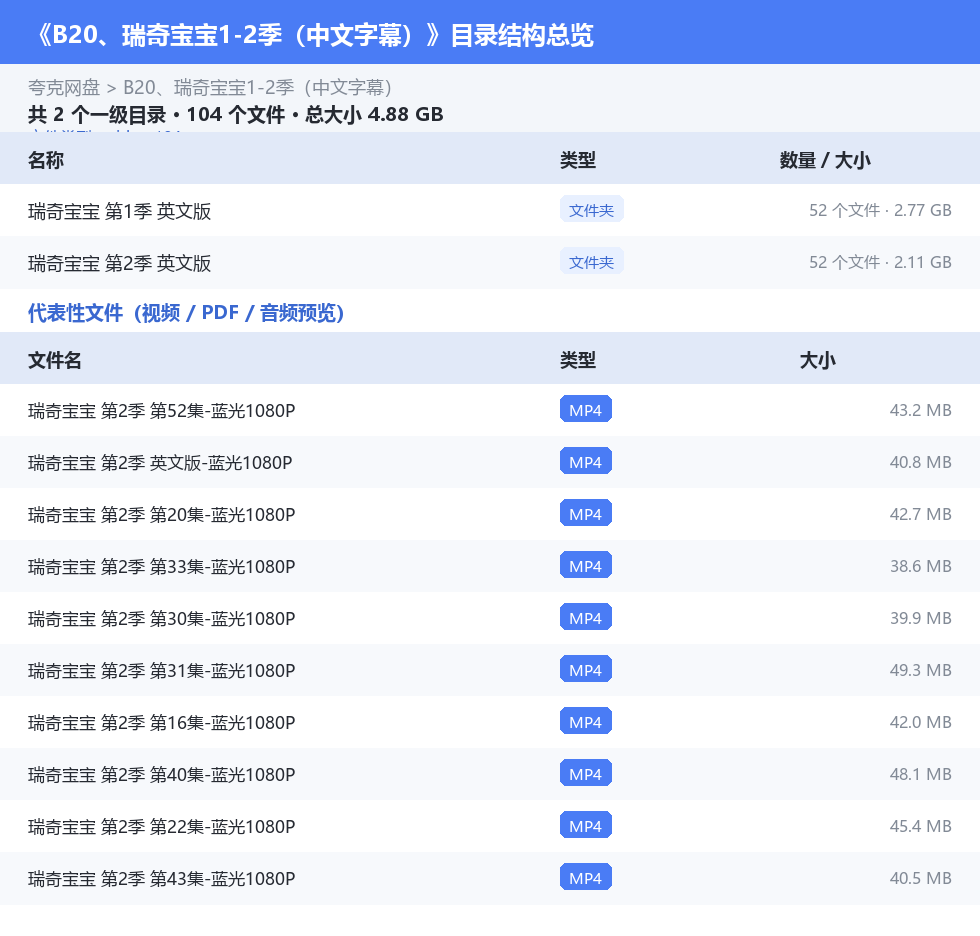980x936 pixels.
Task: Click the 文件夹 badge for 第2季
Action: 591,262
